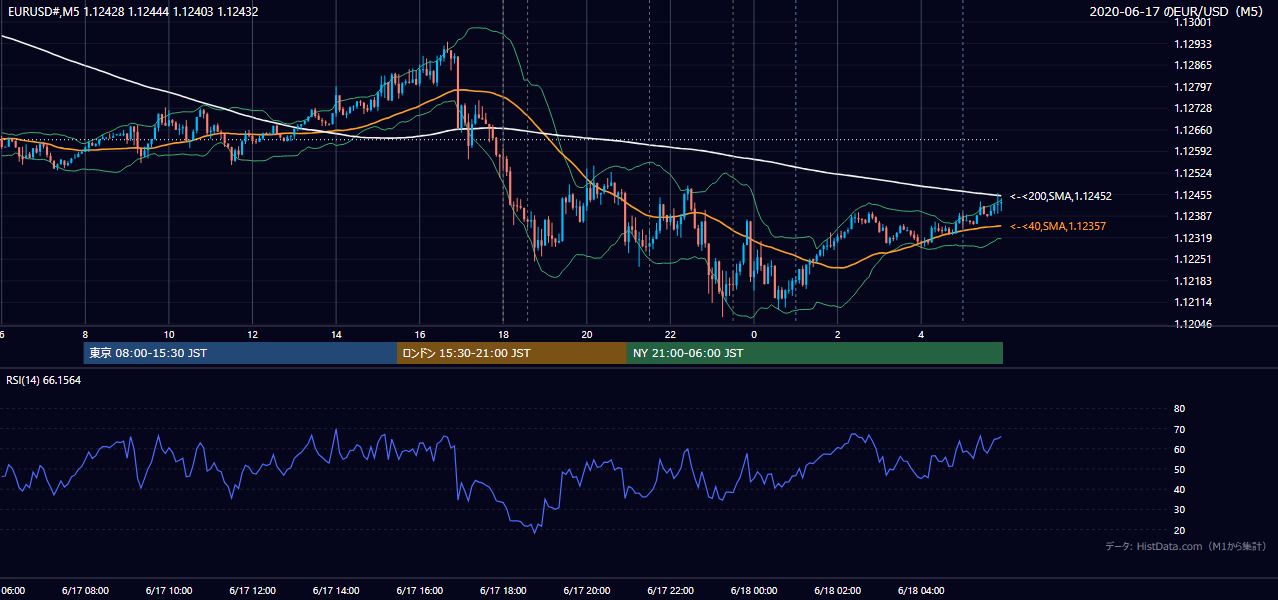Click price axis value 1.12319
Viewport: 1278px width, 600px height.
pyautogui.click(x=1192, y=238)
